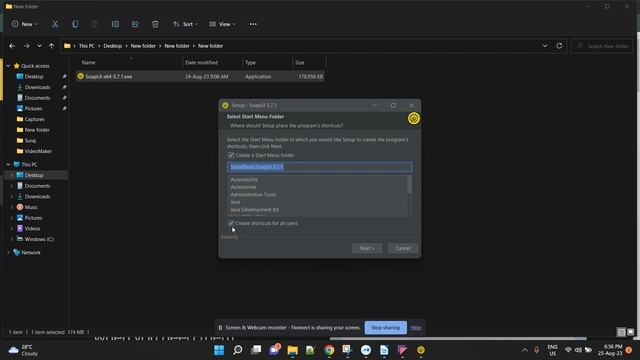Open address bar history dropdown
This screenshot has width=640, height=360.
pyautogui.click(x=545, y=46)
